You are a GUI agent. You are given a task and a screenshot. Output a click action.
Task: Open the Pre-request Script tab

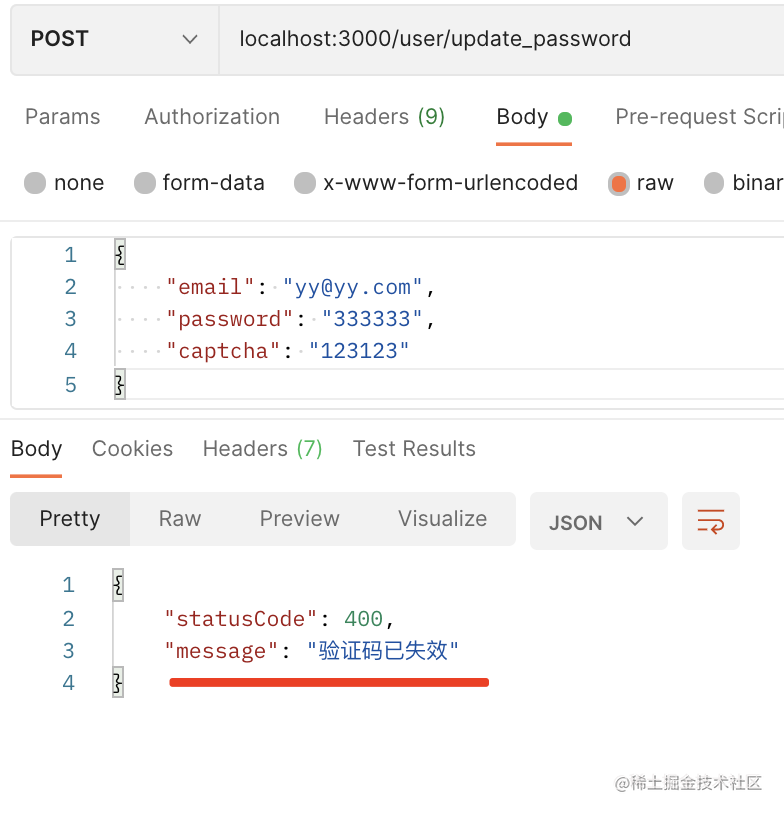click(x=699, y=117)
